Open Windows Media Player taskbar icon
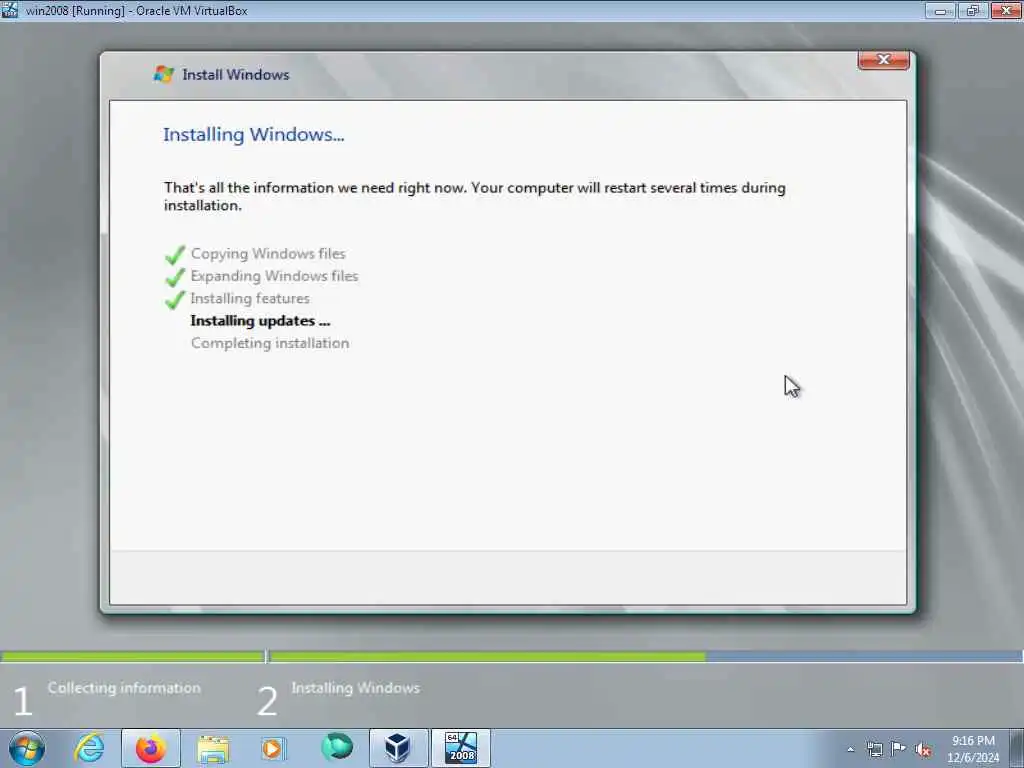This screenshot has width=1024, height=768. (273, 748)
